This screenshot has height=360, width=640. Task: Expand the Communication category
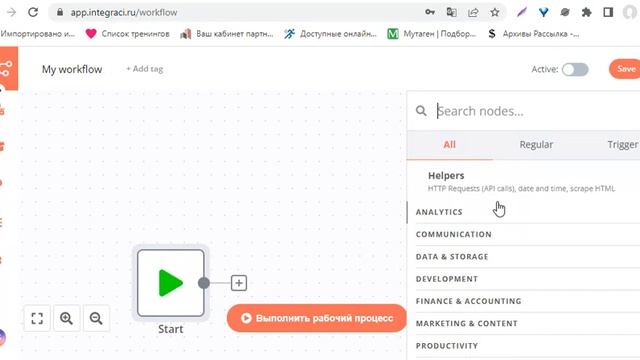[x=527, y=234]
